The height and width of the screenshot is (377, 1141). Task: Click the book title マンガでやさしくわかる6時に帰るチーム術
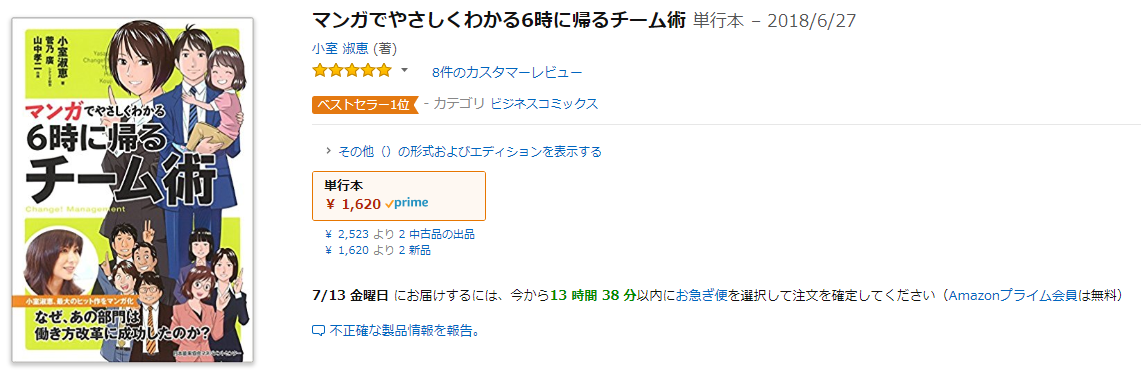[499, 19]
